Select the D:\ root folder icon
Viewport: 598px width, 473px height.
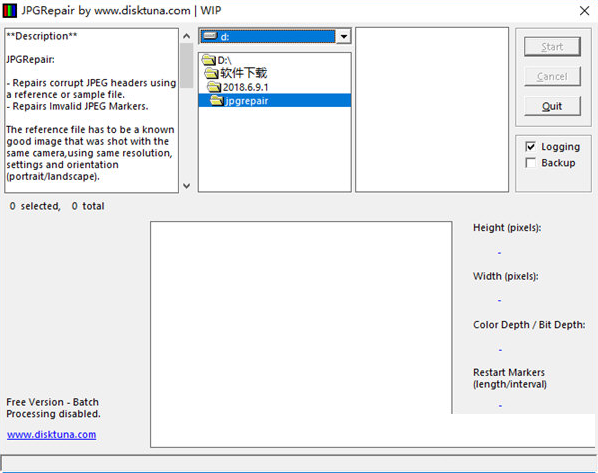pyautogui.click(x=209, y=60)
